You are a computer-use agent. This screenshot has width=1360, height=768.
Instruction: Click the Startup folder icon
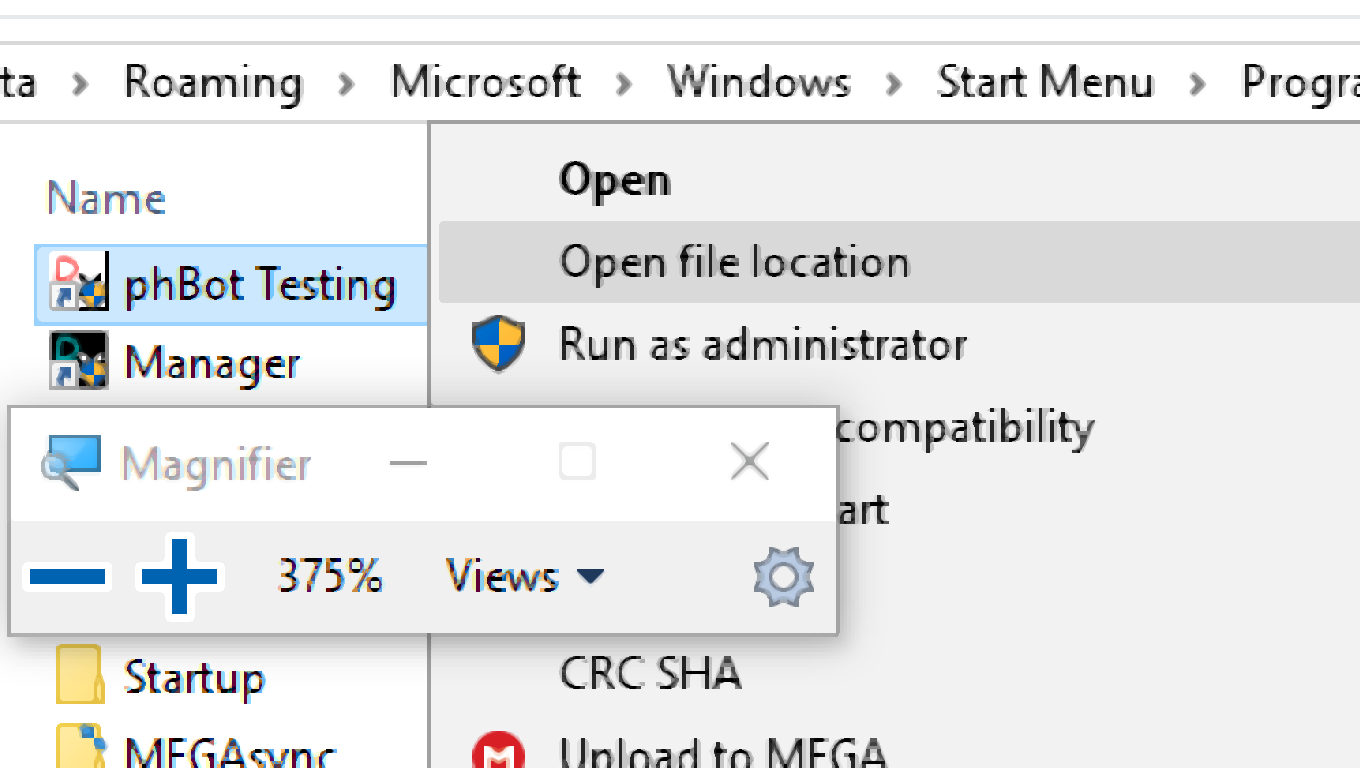[x=80, y=676]
